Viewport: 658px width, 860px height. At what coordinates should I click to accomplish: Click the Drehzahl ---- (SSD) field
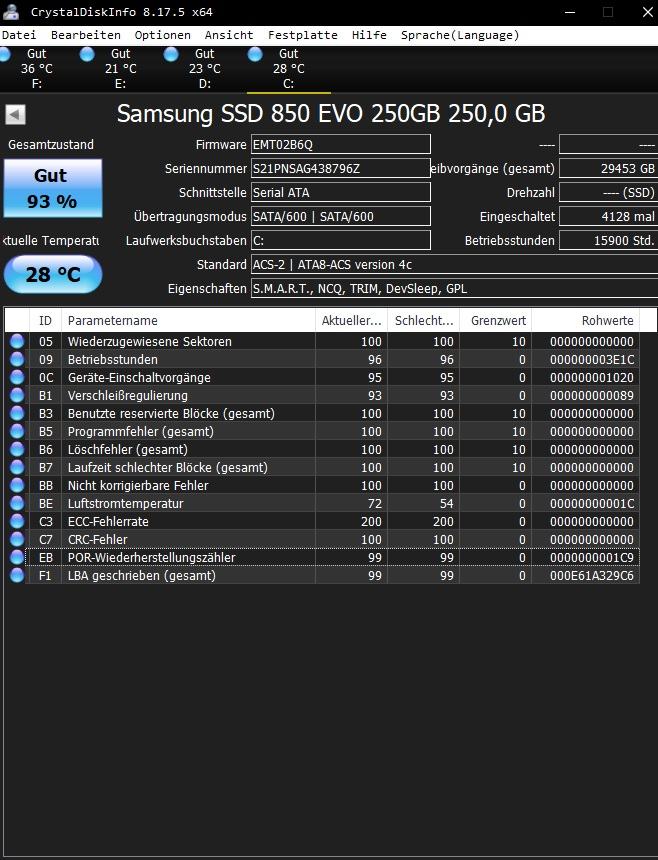coord(608,193)
